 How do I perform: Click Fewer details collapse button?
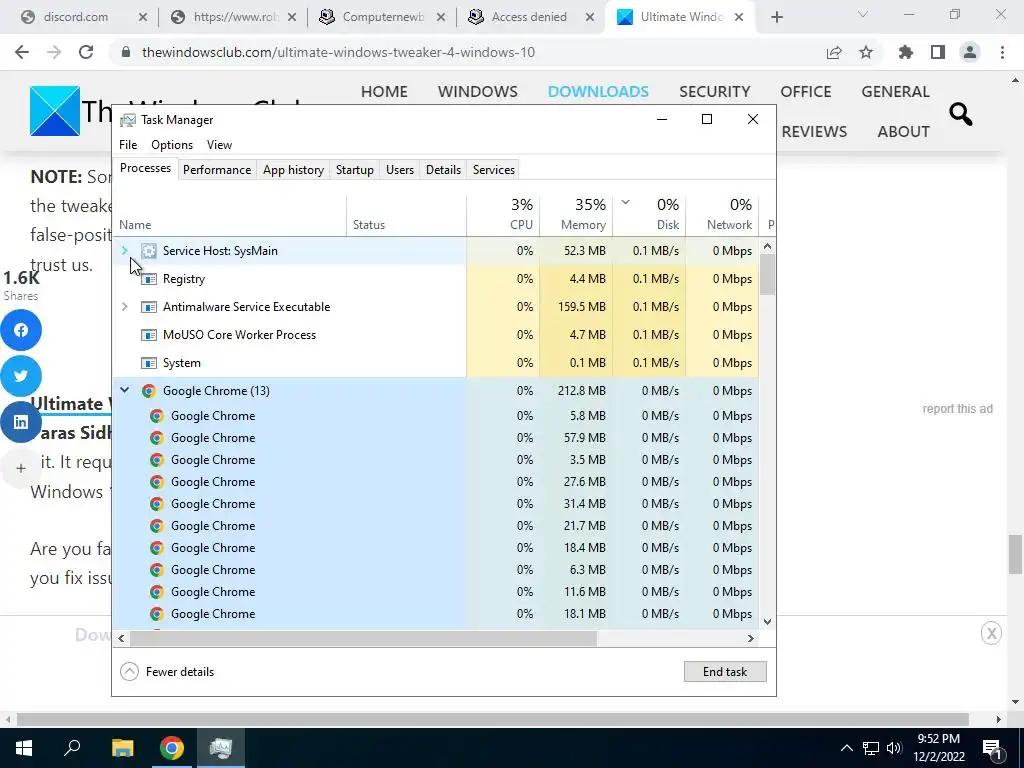(x=168, y=671)
